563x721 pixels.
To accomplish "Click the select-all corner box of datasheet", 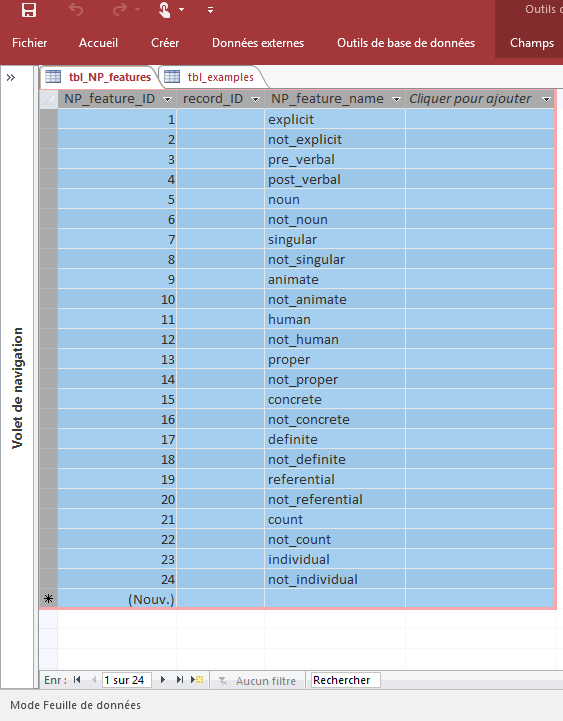I will tap(49, 99).
